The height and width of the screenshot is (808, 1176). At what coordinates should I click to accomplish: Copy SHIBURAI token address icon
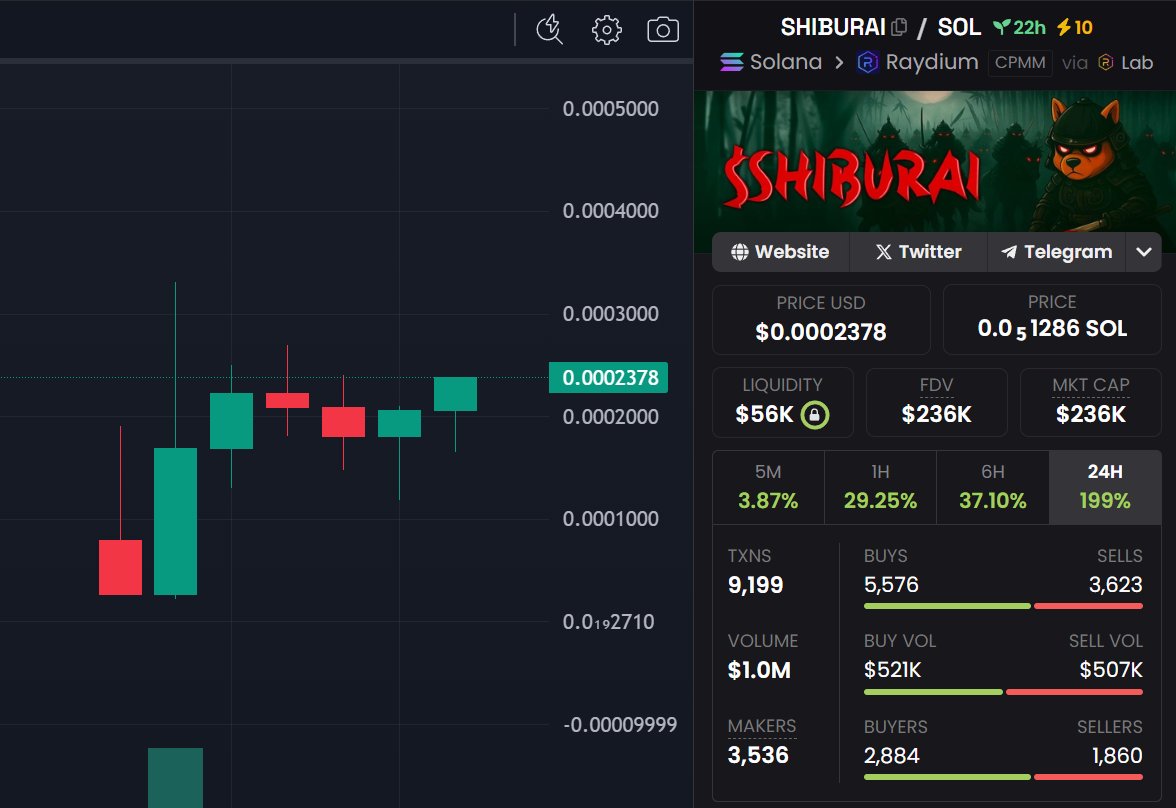point(899,28)
